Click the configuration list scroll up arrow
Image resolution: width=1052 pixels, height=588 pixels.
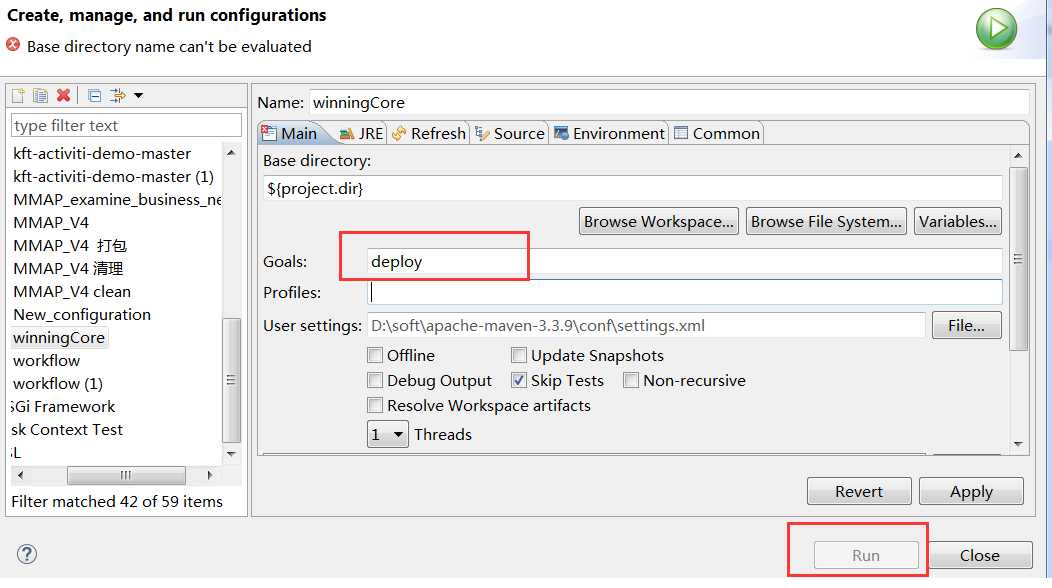tap(231, 153)
